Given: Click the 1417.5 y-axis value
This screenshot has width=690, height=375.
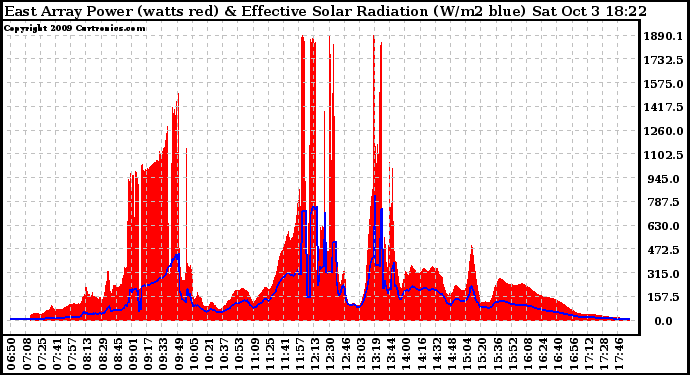Looking at the screenshot, I should pyautogui.click(x=663, y=107).
